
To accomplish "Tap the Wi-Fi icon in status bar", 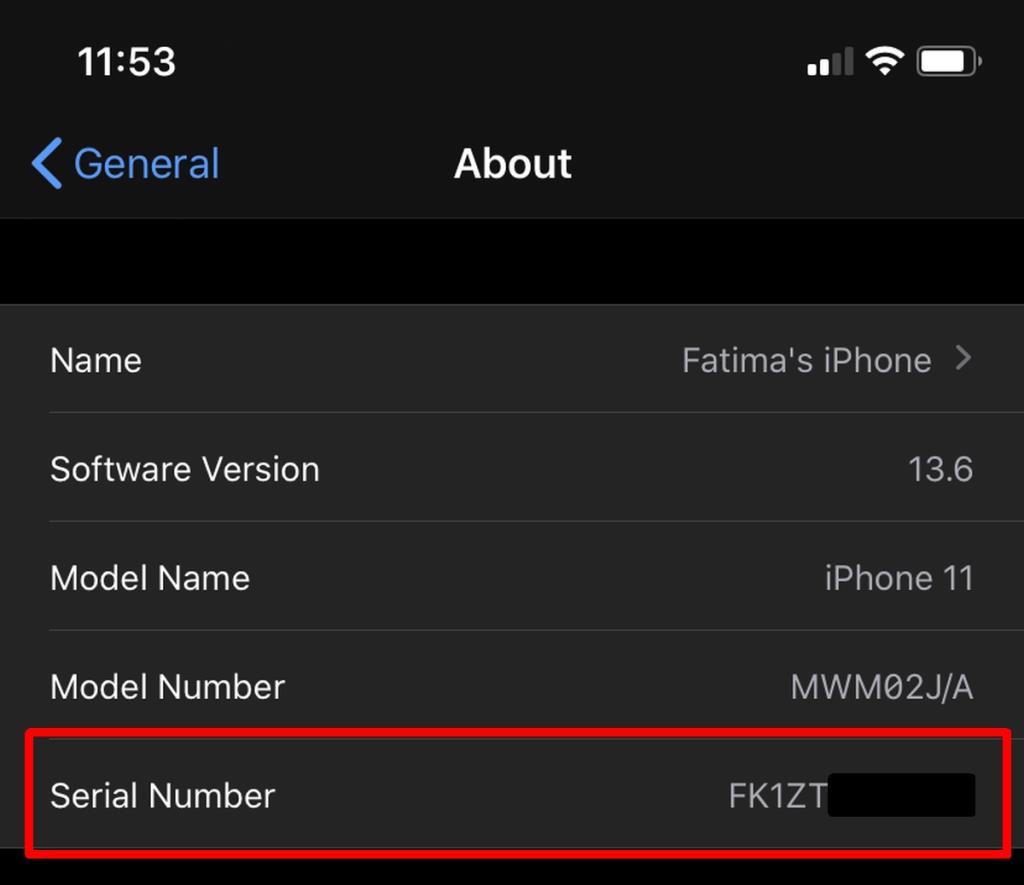I will [886, 60].
